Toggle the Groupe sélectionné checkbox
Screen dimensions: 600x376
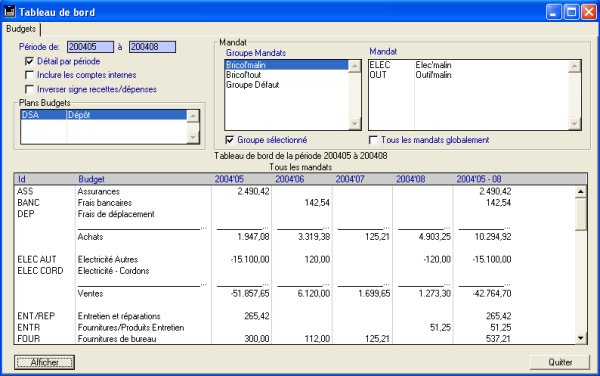230,140
